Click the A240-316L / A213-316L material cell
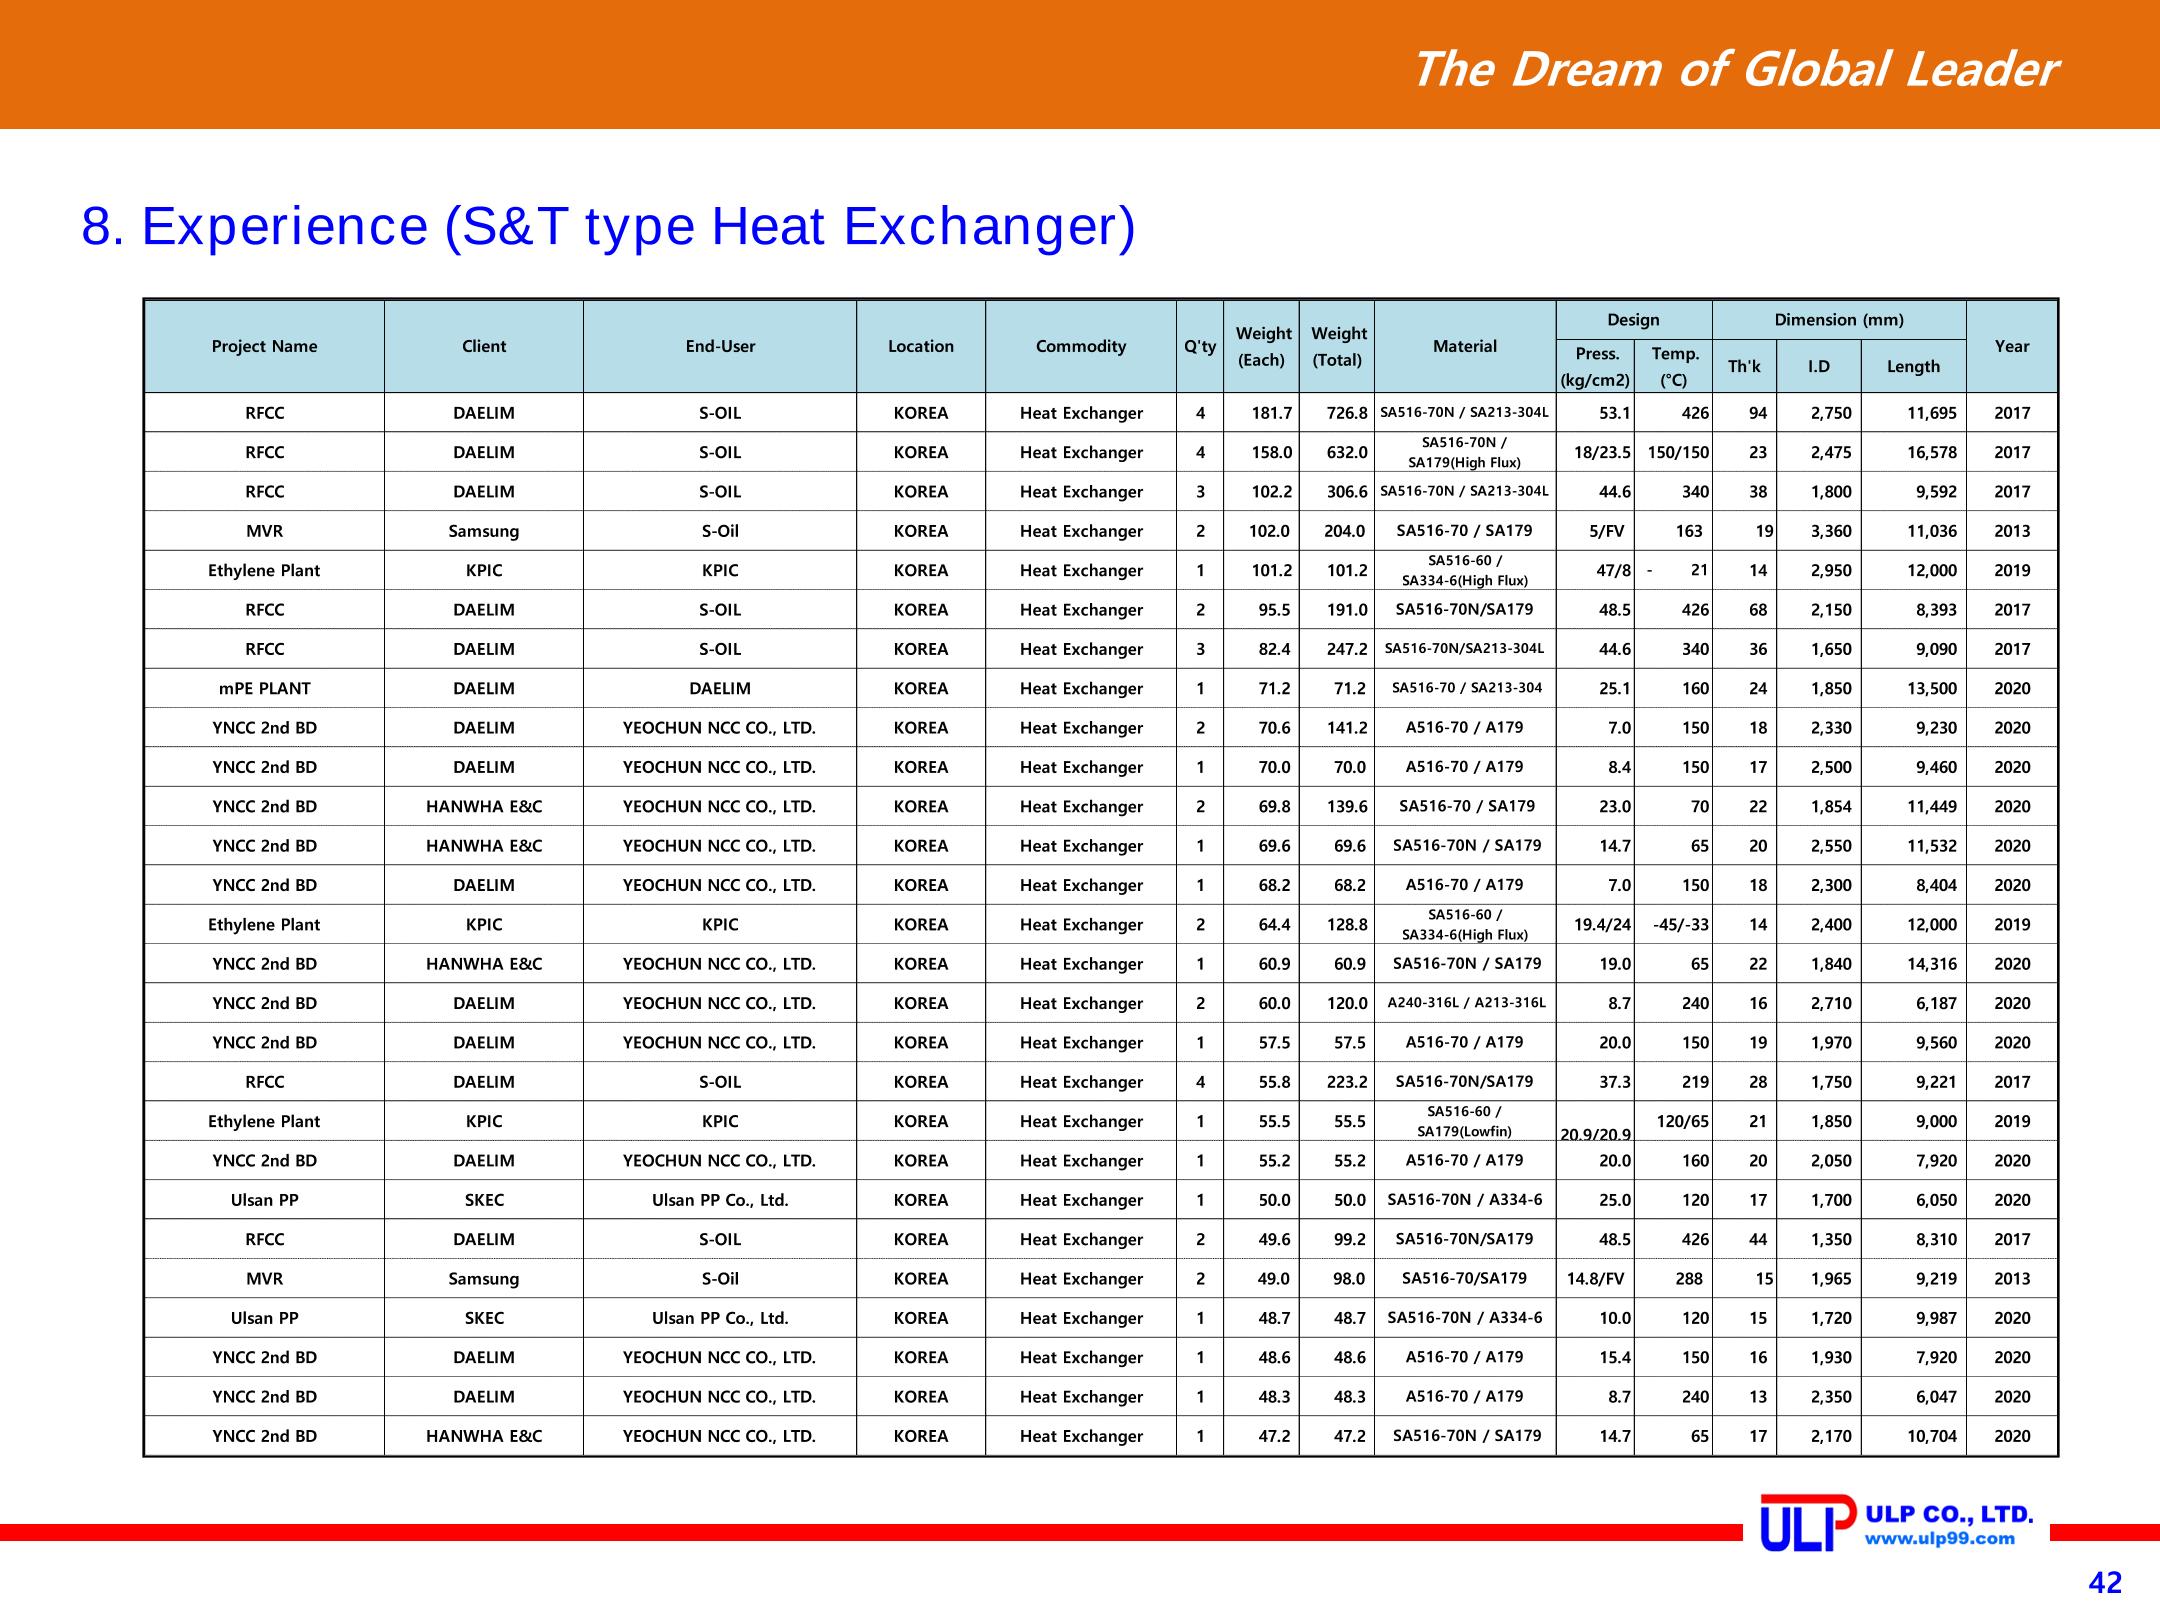This screenshot has height=1620, width=2160. (1465, 1003)
